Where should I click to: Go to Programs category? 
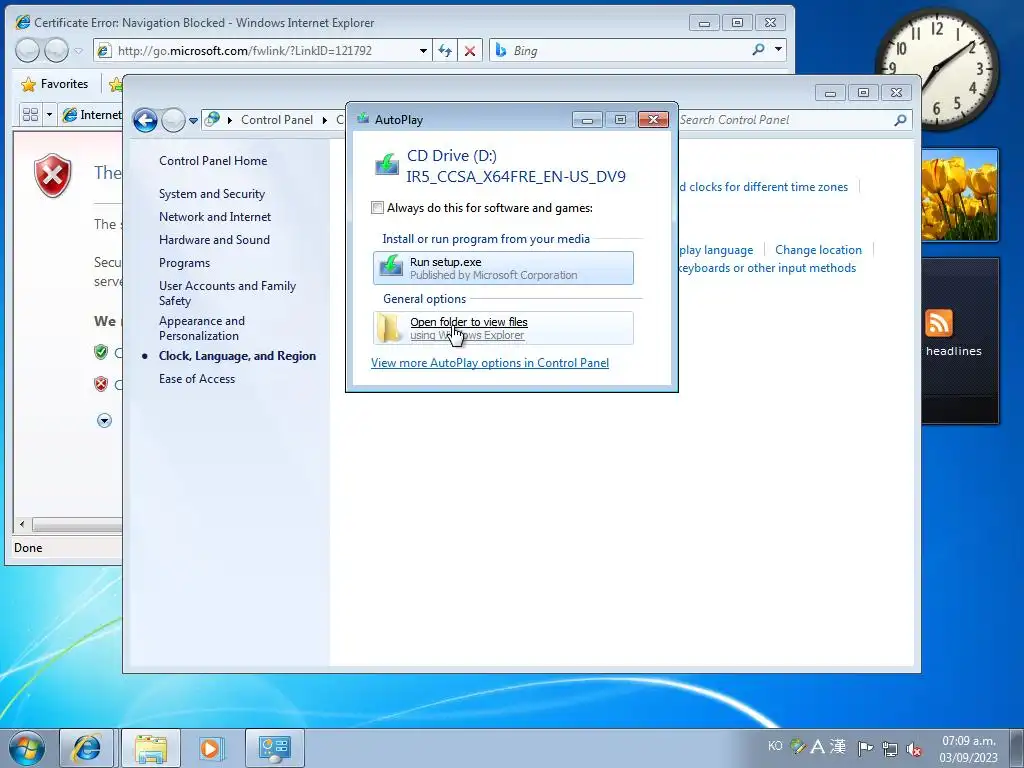pyautogui.click(x=184, y=263)
